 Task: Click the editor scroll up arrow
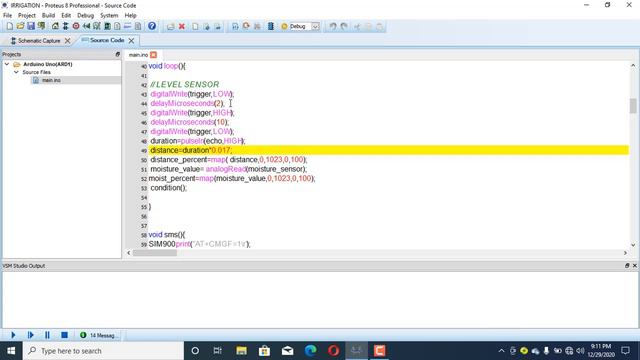pyautogui.click(x=633, y=65)
